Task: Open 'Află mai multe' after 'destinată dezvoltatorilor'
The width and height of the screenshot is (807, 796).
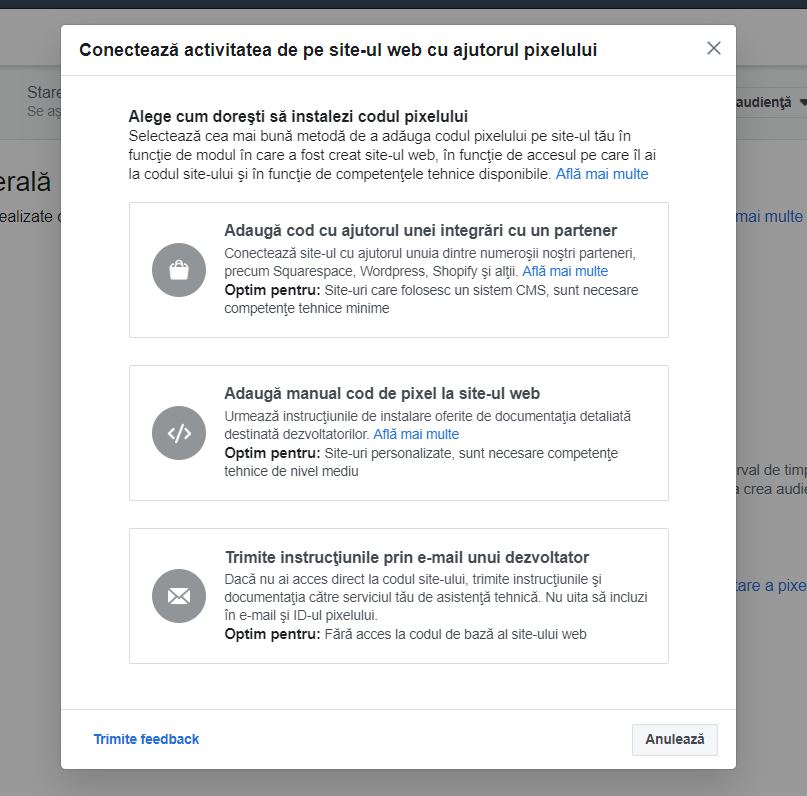Action: pyautogui.click(x=416, y=434)
